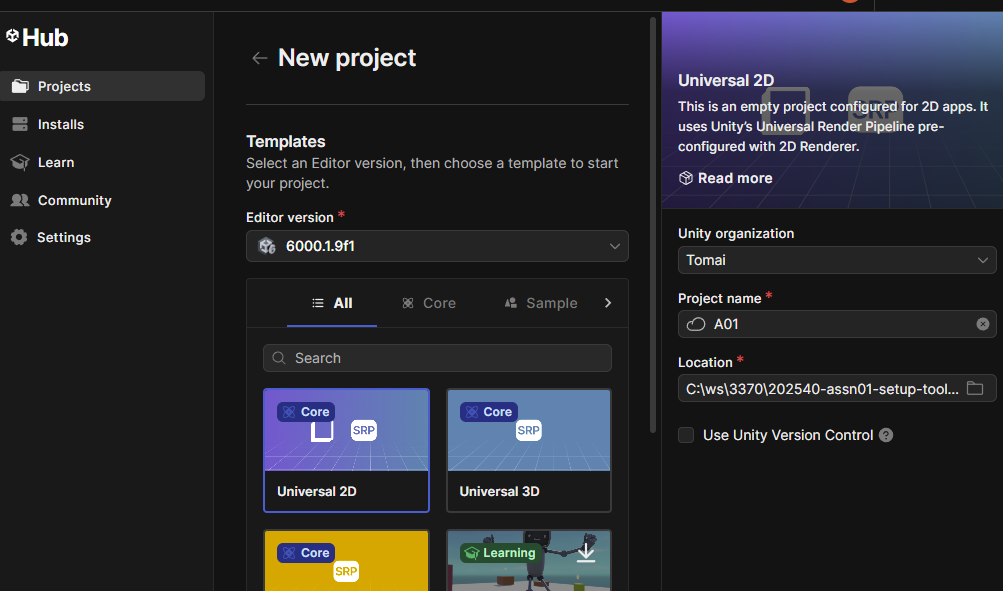The width and height of the screenshot is (1003, 591).
Task: Click the Unity Hub logo
Action: [x=37, y=37]
